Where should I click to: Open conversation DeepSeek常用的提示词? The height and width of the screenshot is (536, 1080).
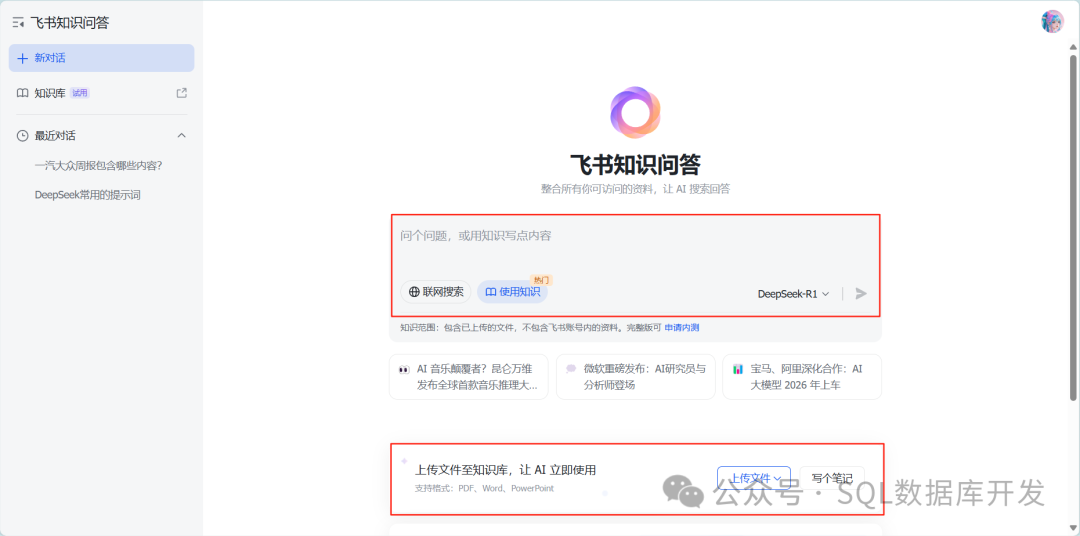coord(87,195)
